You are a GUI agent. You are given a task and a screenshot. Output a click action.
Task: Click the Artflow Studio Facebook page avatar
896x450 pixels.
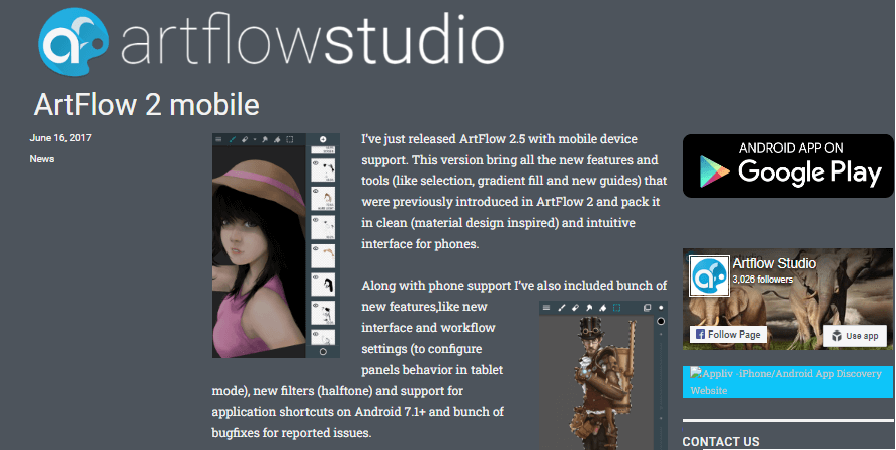tap(709, 276)
